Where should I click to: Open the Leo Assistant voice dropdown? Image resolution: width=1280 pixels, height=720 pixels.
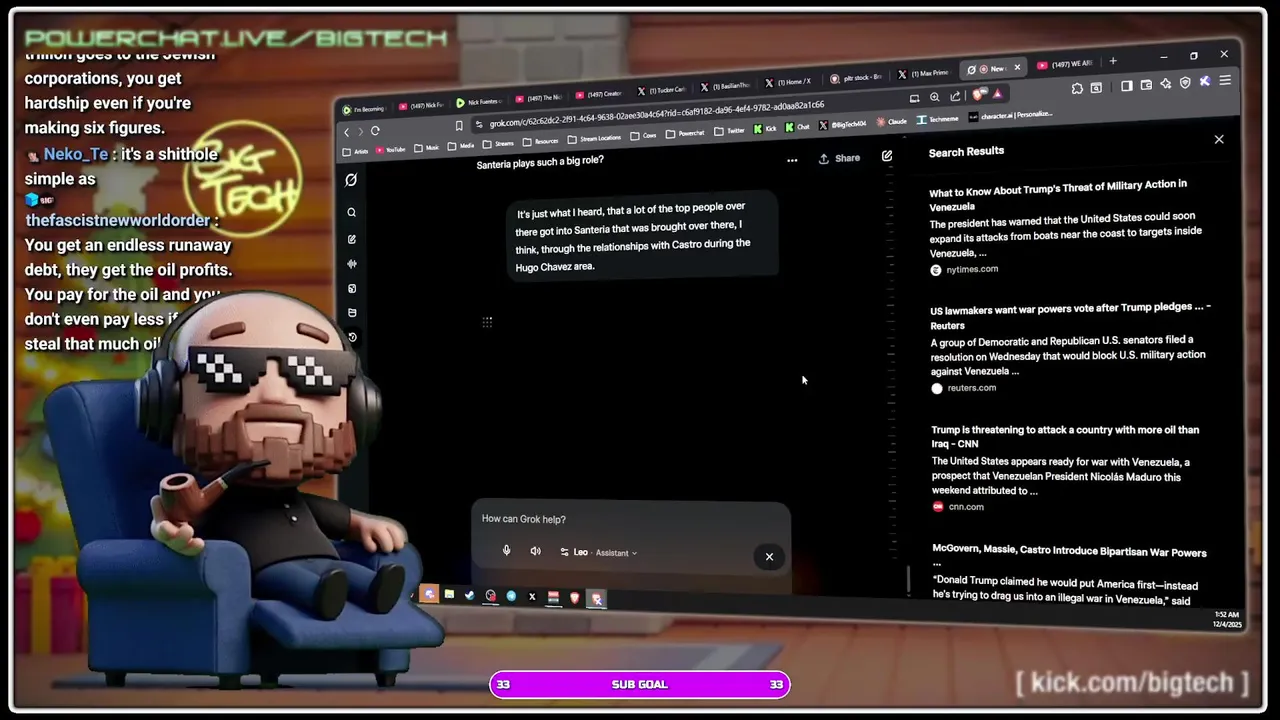(x=599, y=552)
